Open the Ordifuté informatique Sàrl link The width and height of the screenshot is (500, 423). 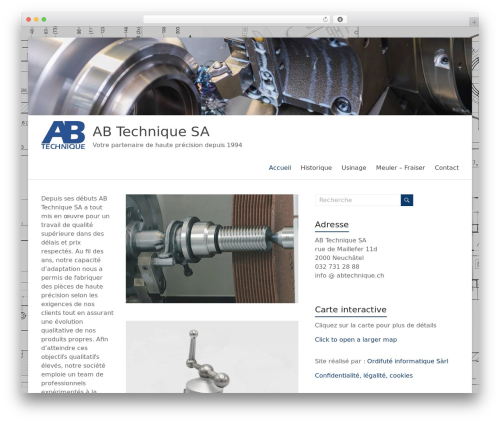(x=407, y=361)
